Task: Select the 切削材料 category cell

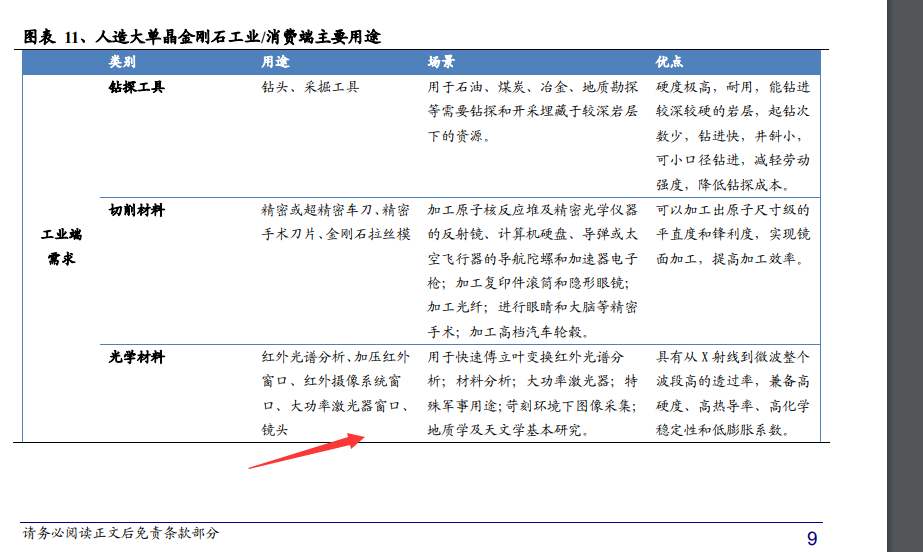Action: coord(136,211)
